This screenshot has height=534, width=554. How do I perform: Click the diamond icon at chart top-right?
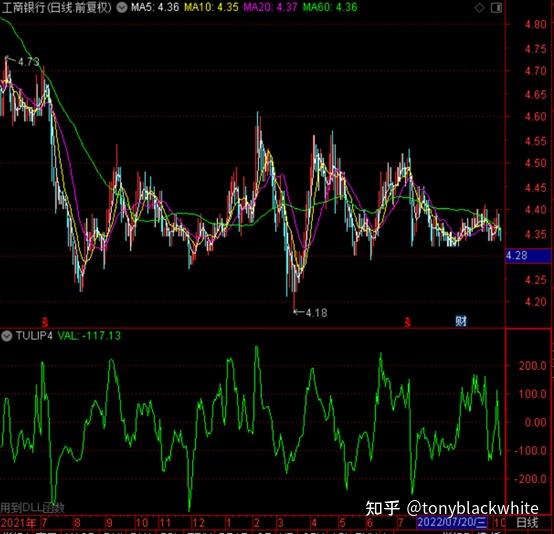(479, 7)
